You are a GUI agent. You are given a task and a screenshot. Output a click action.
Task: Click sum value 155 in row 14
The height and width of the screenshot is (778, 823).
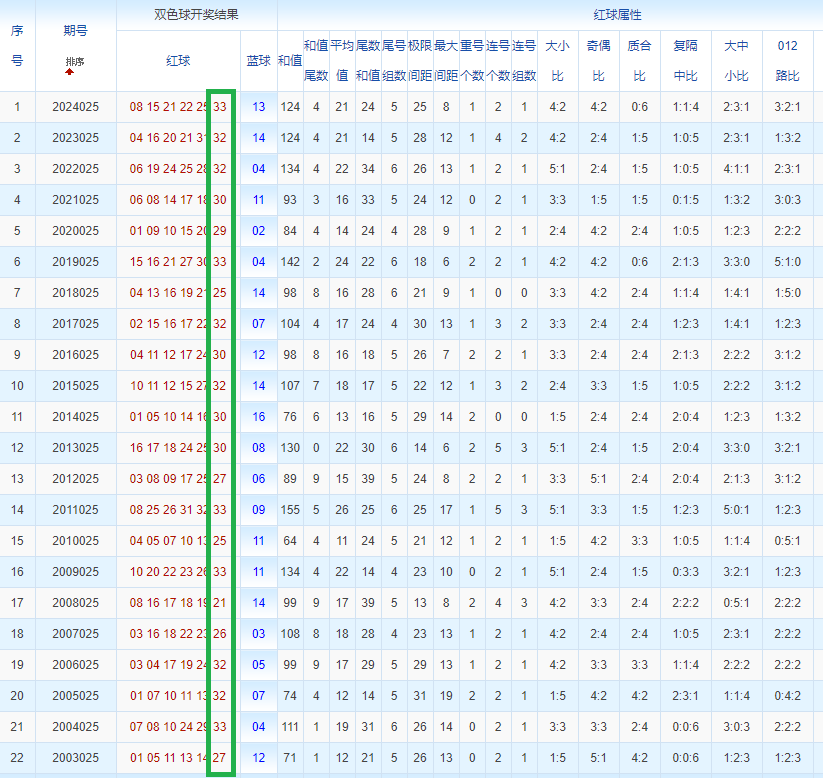(x=290, y=510)
